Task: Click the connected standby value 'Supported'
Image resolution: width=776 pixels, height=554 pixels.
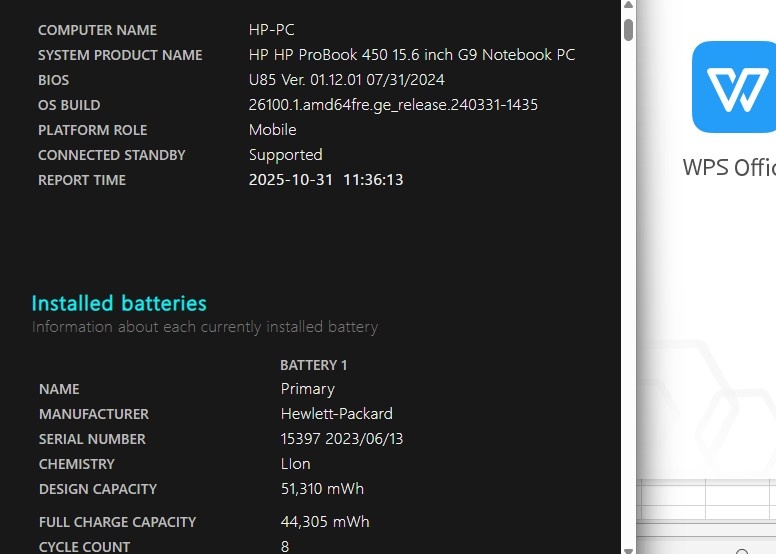Action: tap(286, 155)
